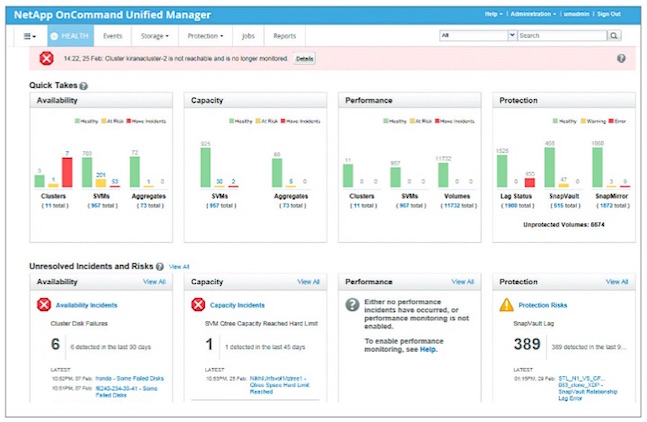The width and height of the screenshot is (647, 422).
Task: Click the yellow 201 SVMs at-risk bar
Action: pyautogui.click(x=101, y=183)
